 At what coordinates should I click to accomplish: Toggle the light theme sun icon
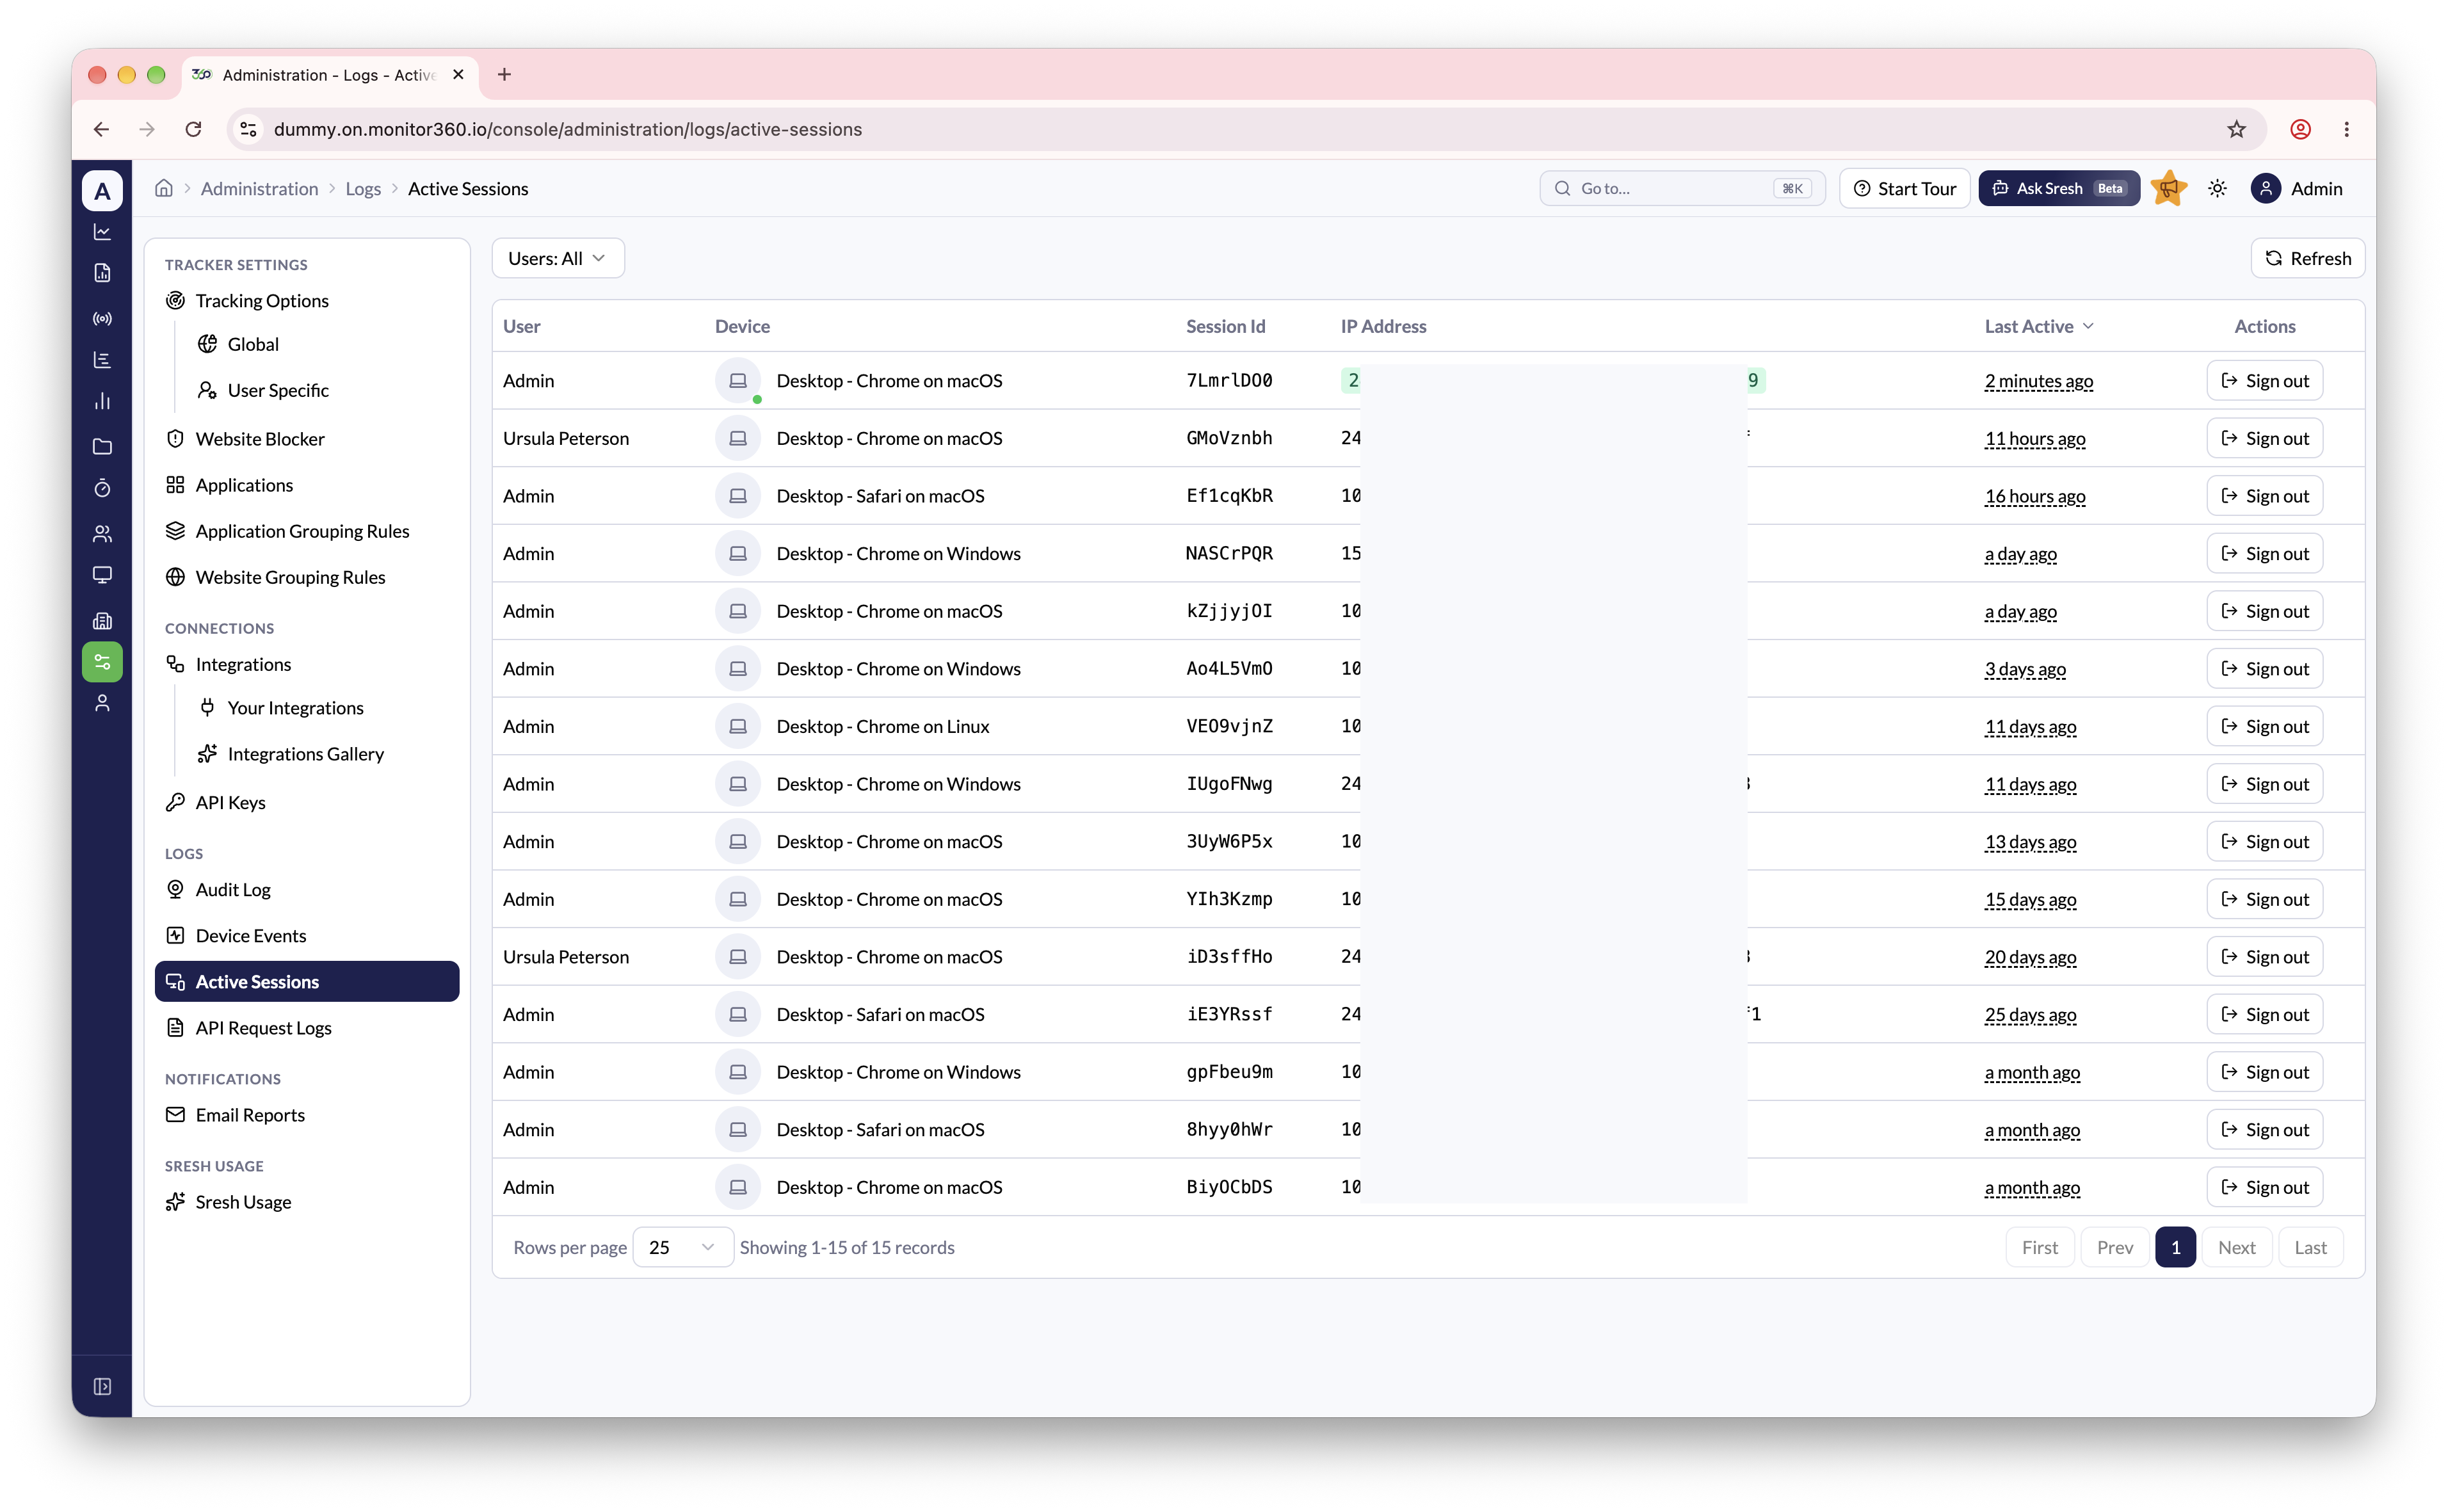[2217, 188]
